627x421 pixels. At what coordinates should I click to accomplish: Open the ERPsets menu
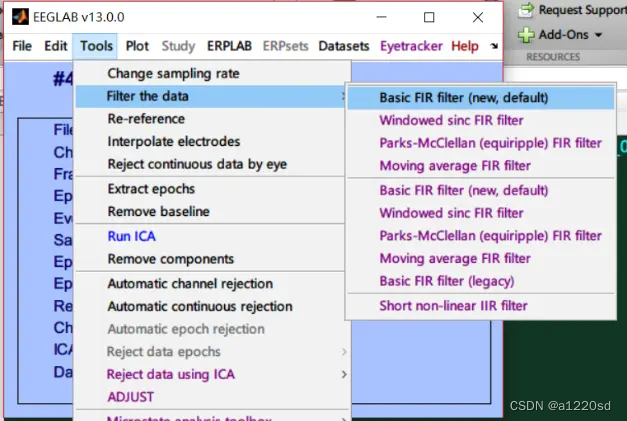point(286,46)
